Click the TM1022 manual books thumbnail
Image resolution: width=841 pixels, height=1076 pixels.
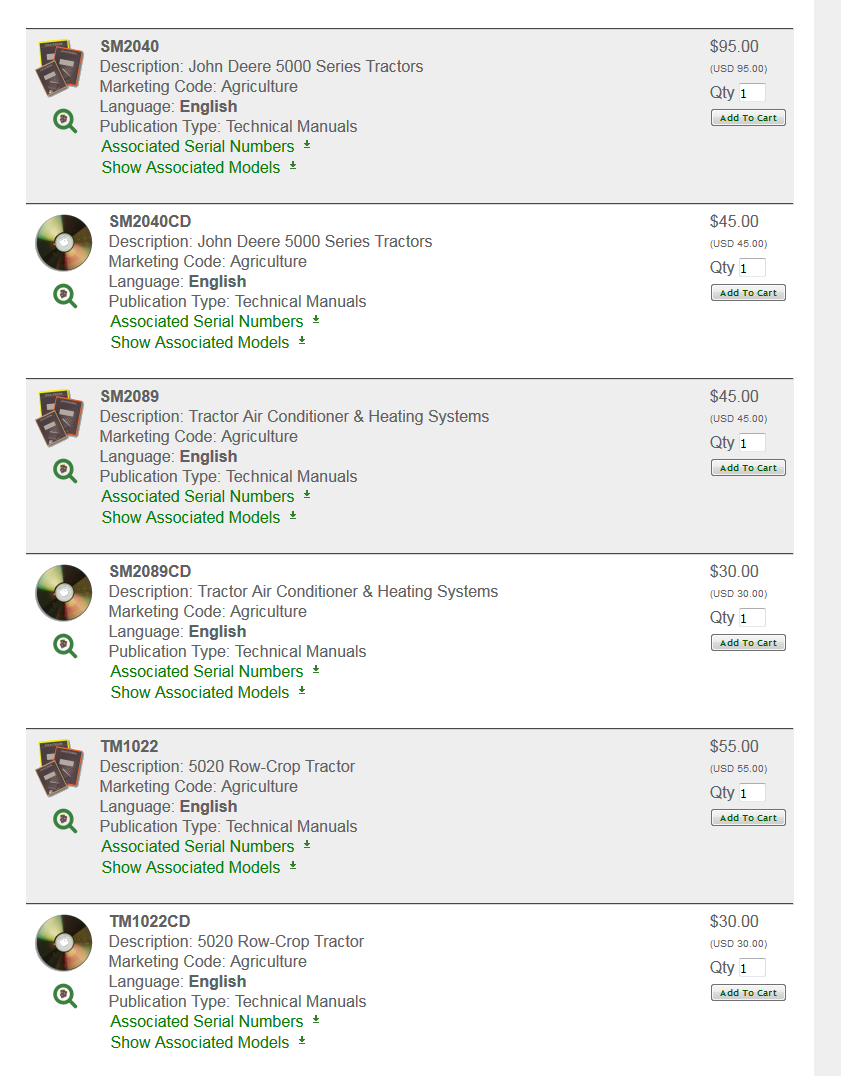tap(59, 768)
